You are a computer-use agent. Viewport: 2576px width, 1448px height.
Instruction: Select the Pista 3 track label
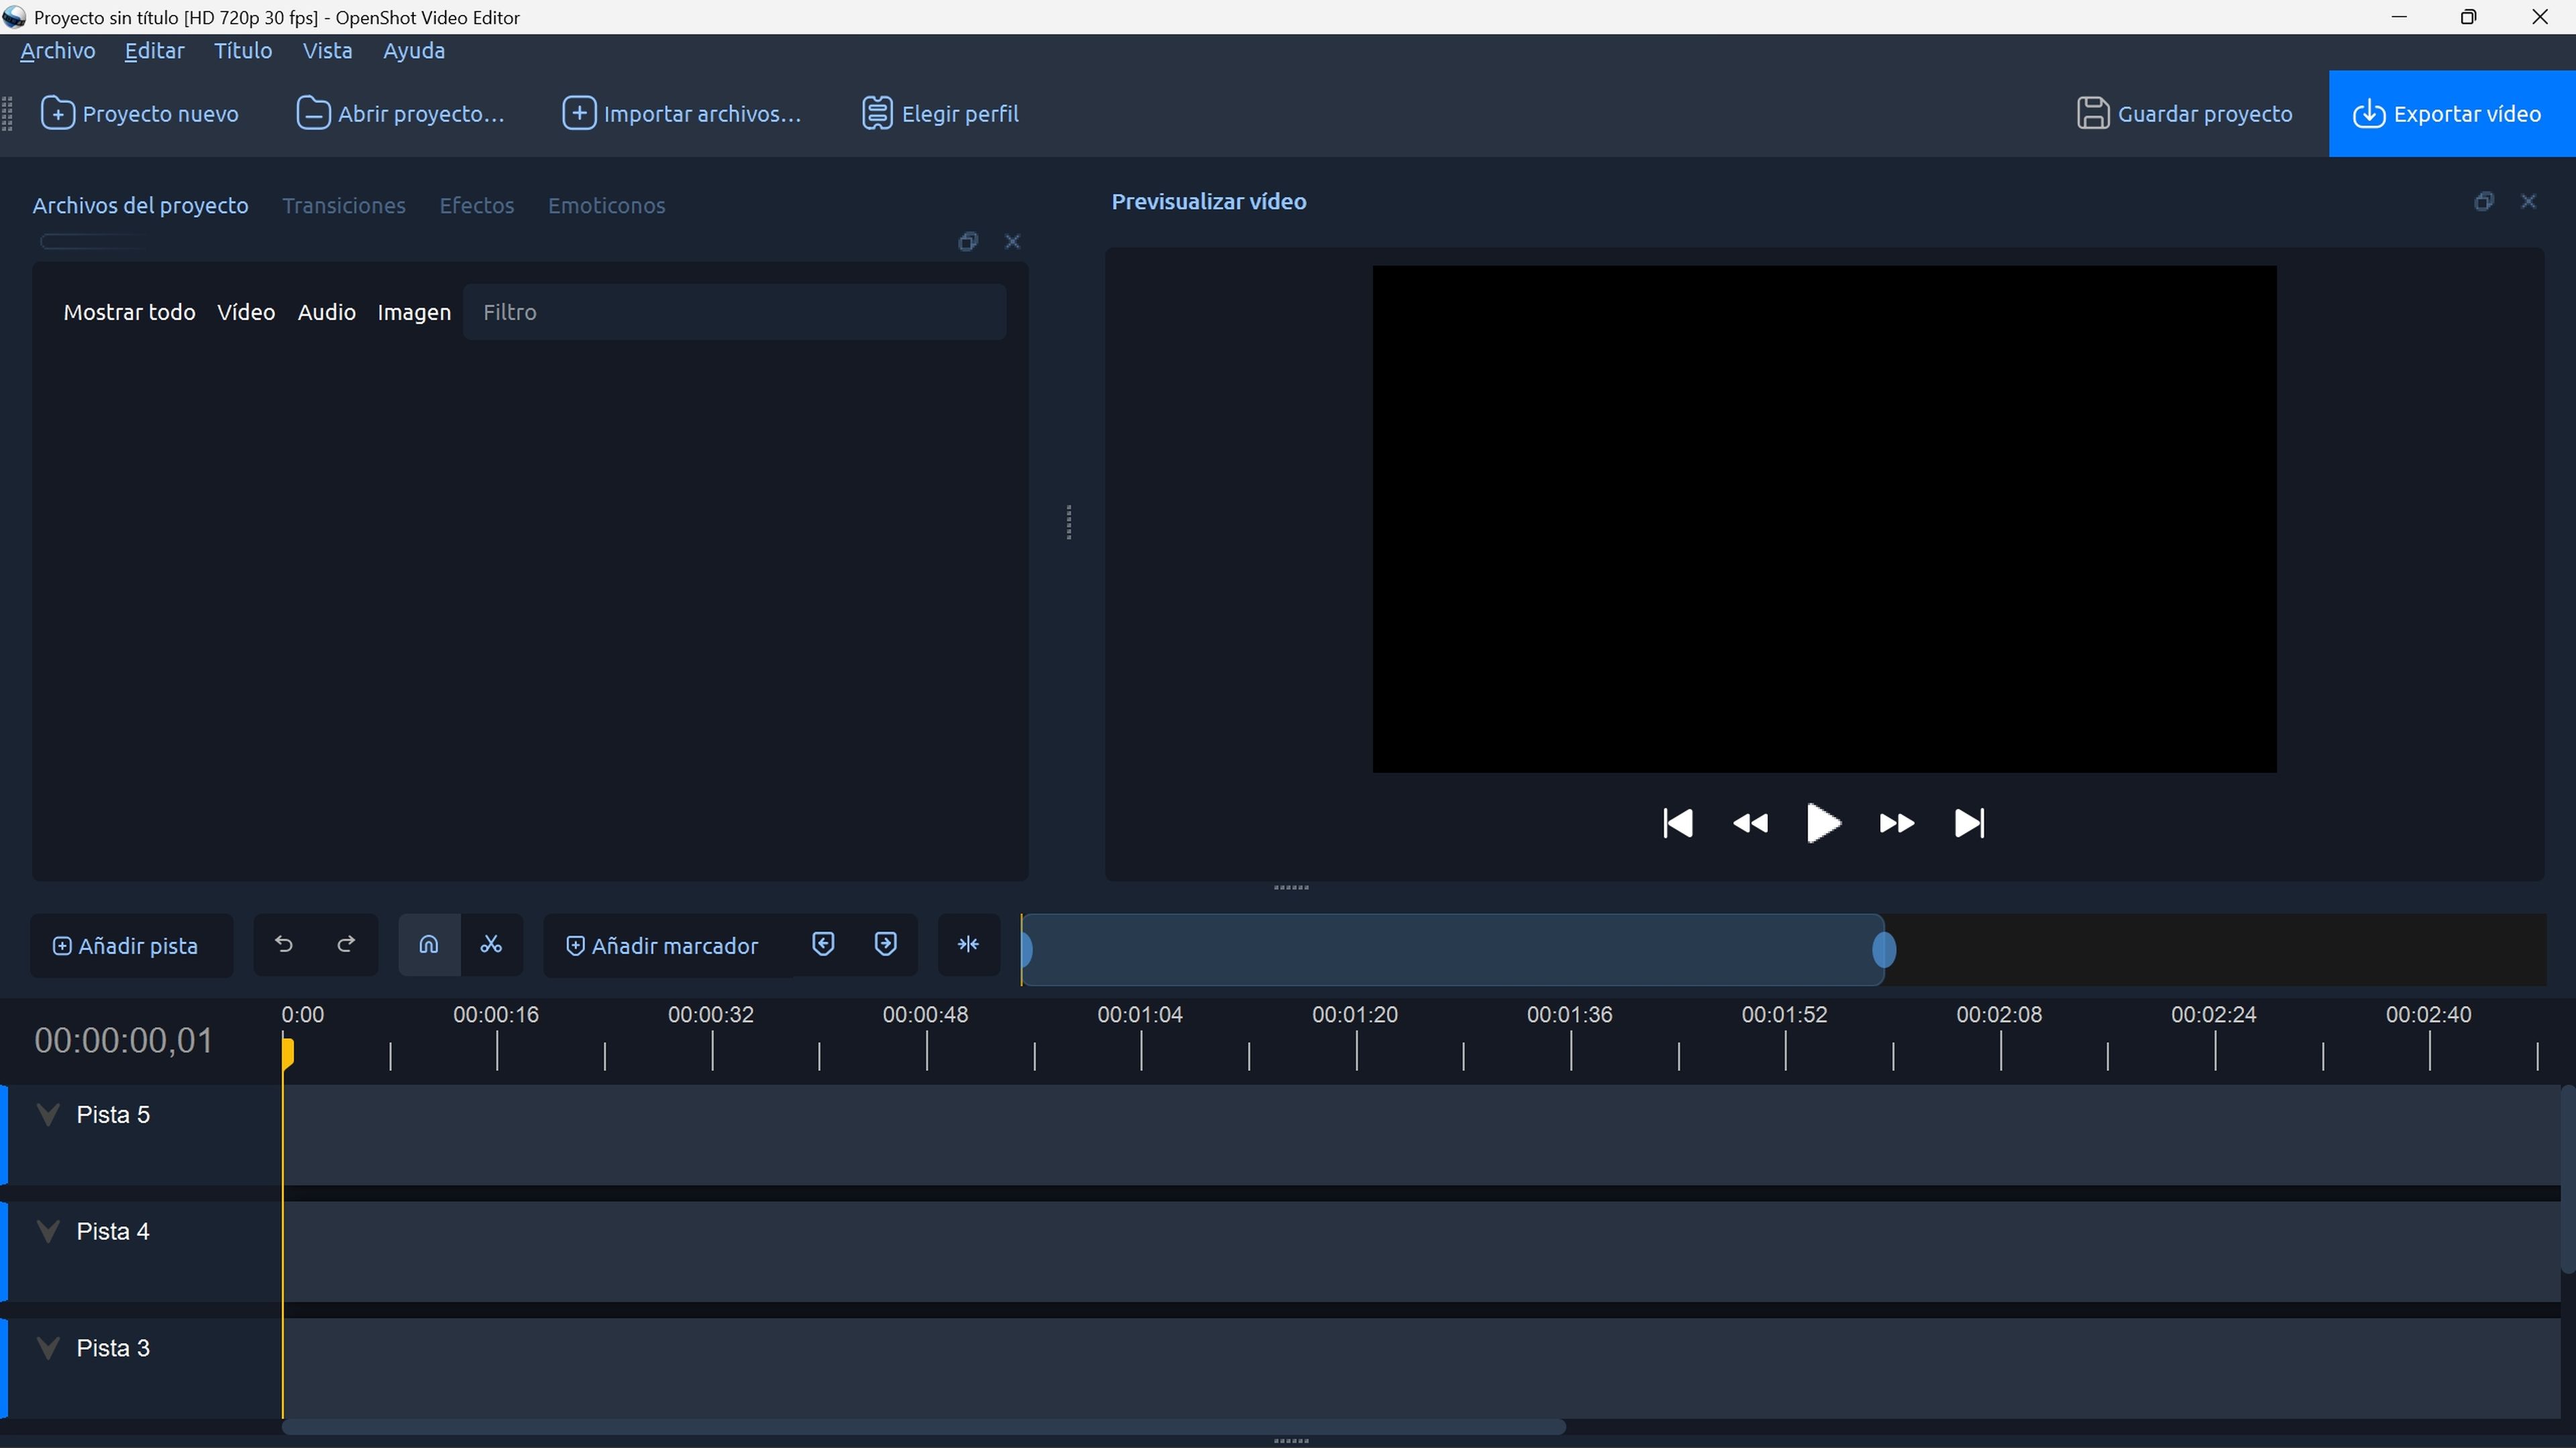tap(113, 1349)
